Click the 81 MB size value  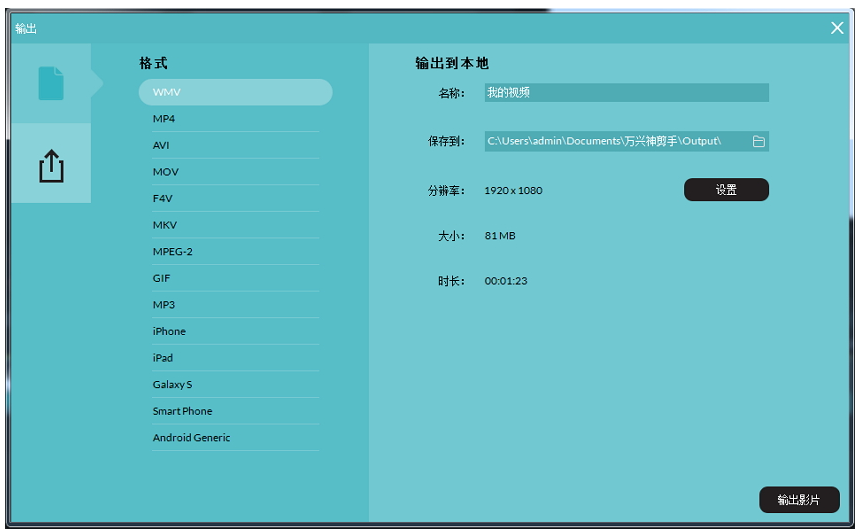coord(500,236)
